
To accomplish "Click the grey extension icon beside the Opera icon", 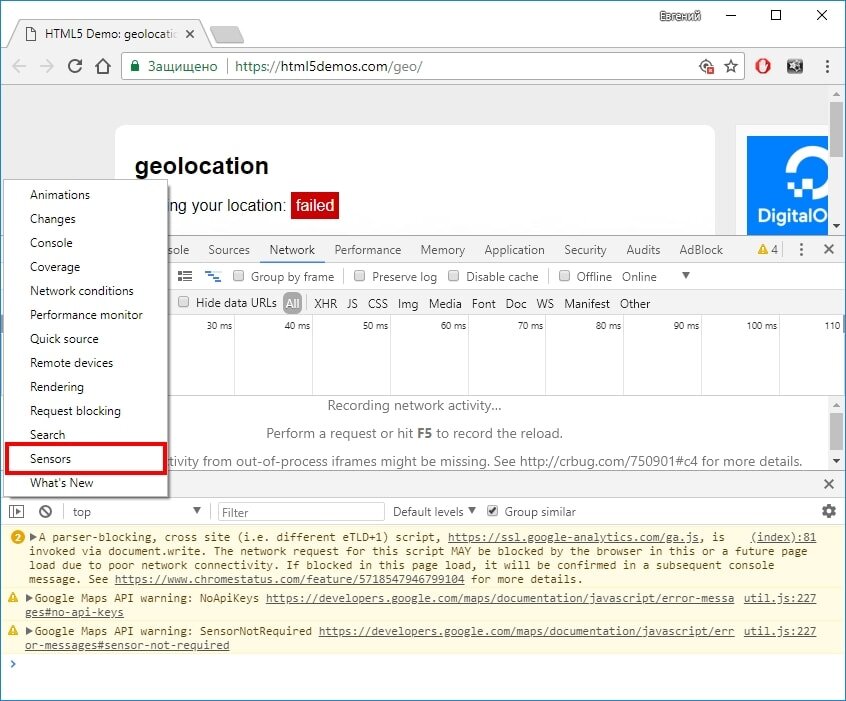I will [795, 66].
